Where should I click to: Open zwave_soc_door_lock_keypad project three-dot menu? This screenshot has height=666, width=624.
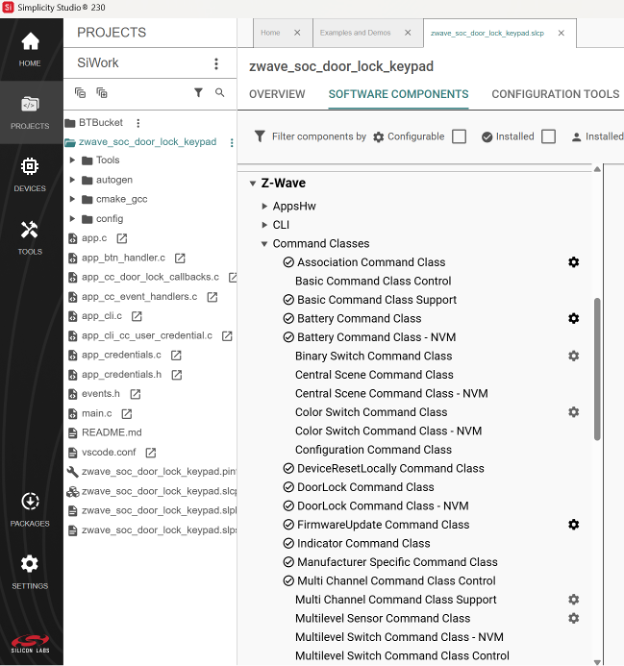(x=232, y=143)
